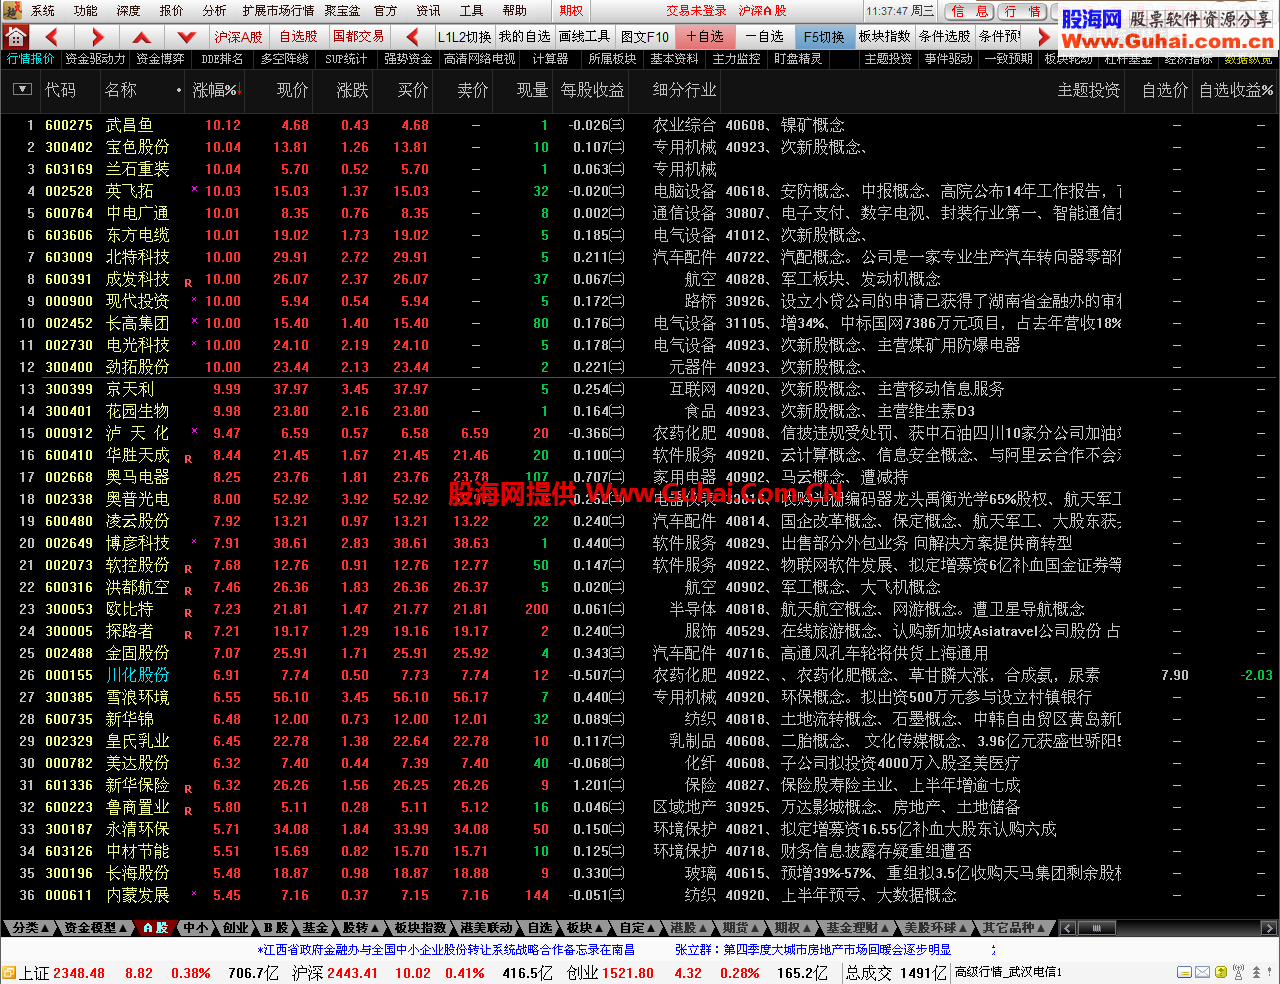Screen dimensions: 1280x984
Task: Click the news ticker about 江西省政府金融办
Action: [446, 950]
